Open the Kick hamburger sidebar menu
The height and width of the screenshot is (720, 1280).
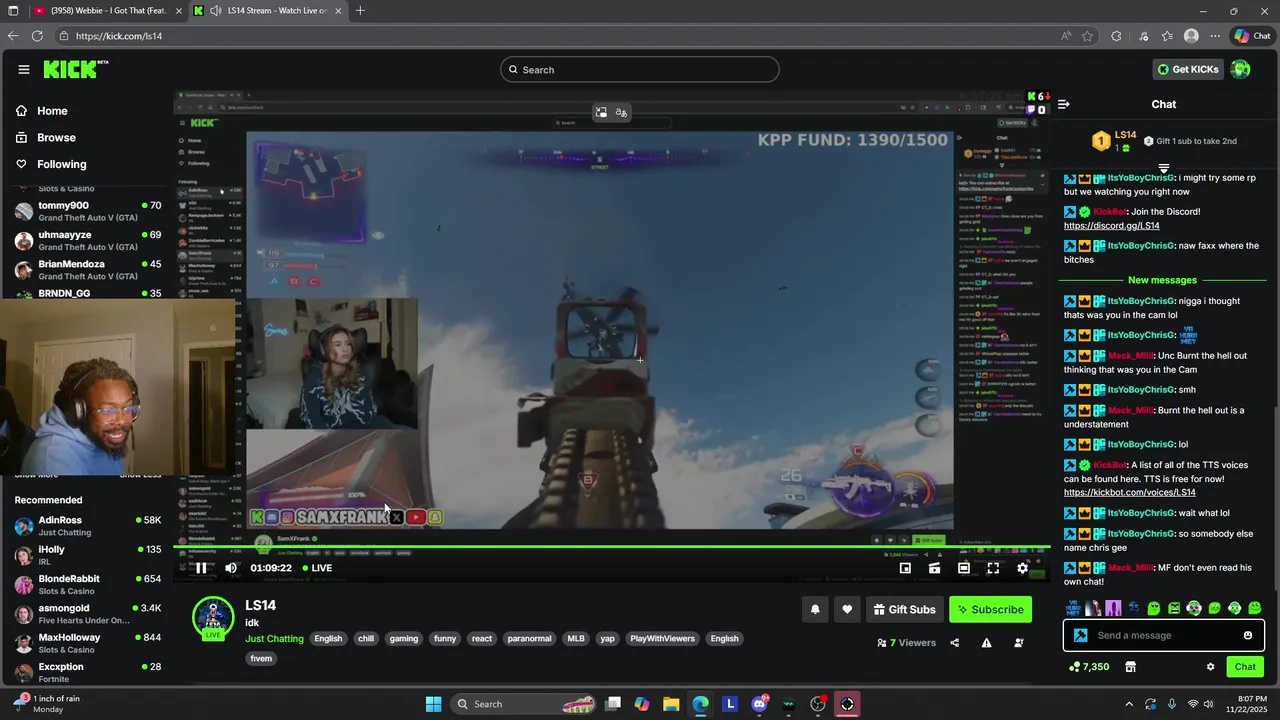click(23, 69)
